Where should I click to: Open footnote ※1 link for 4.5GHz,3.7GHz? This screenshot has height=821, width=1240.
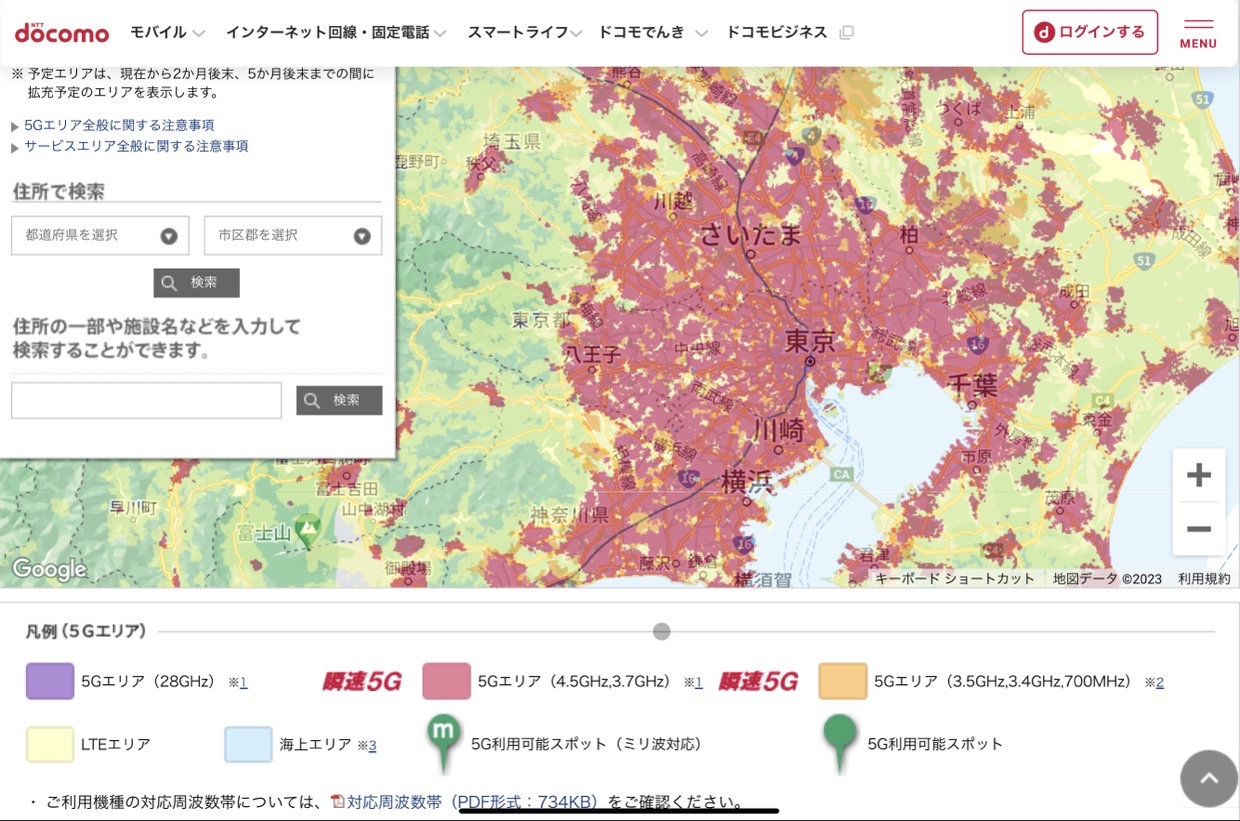click(698, 682)
